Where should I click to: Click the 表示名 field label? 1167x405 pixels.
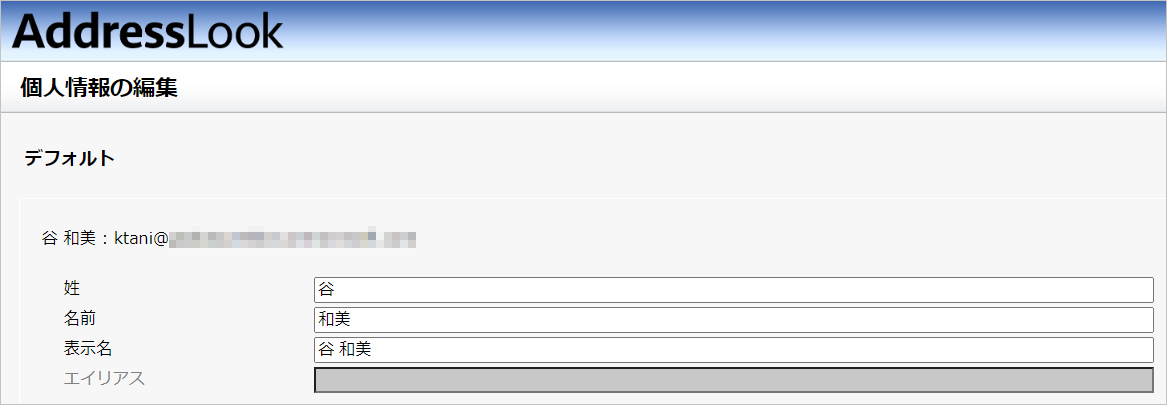[x=88, y=348]
